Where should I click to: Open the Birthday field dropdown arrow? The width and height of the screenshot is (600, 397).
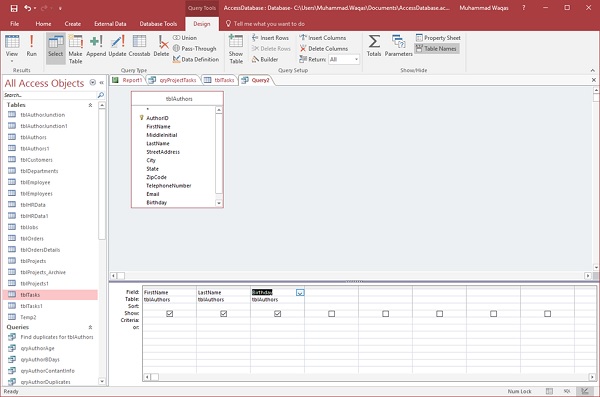coord(300,292)
